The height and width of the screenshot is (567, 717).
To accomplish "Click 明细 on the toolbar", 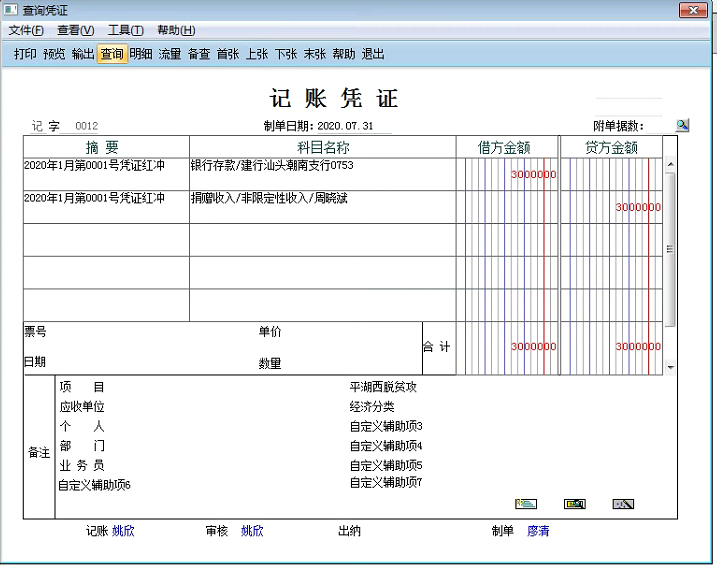I will coord(141,54).
